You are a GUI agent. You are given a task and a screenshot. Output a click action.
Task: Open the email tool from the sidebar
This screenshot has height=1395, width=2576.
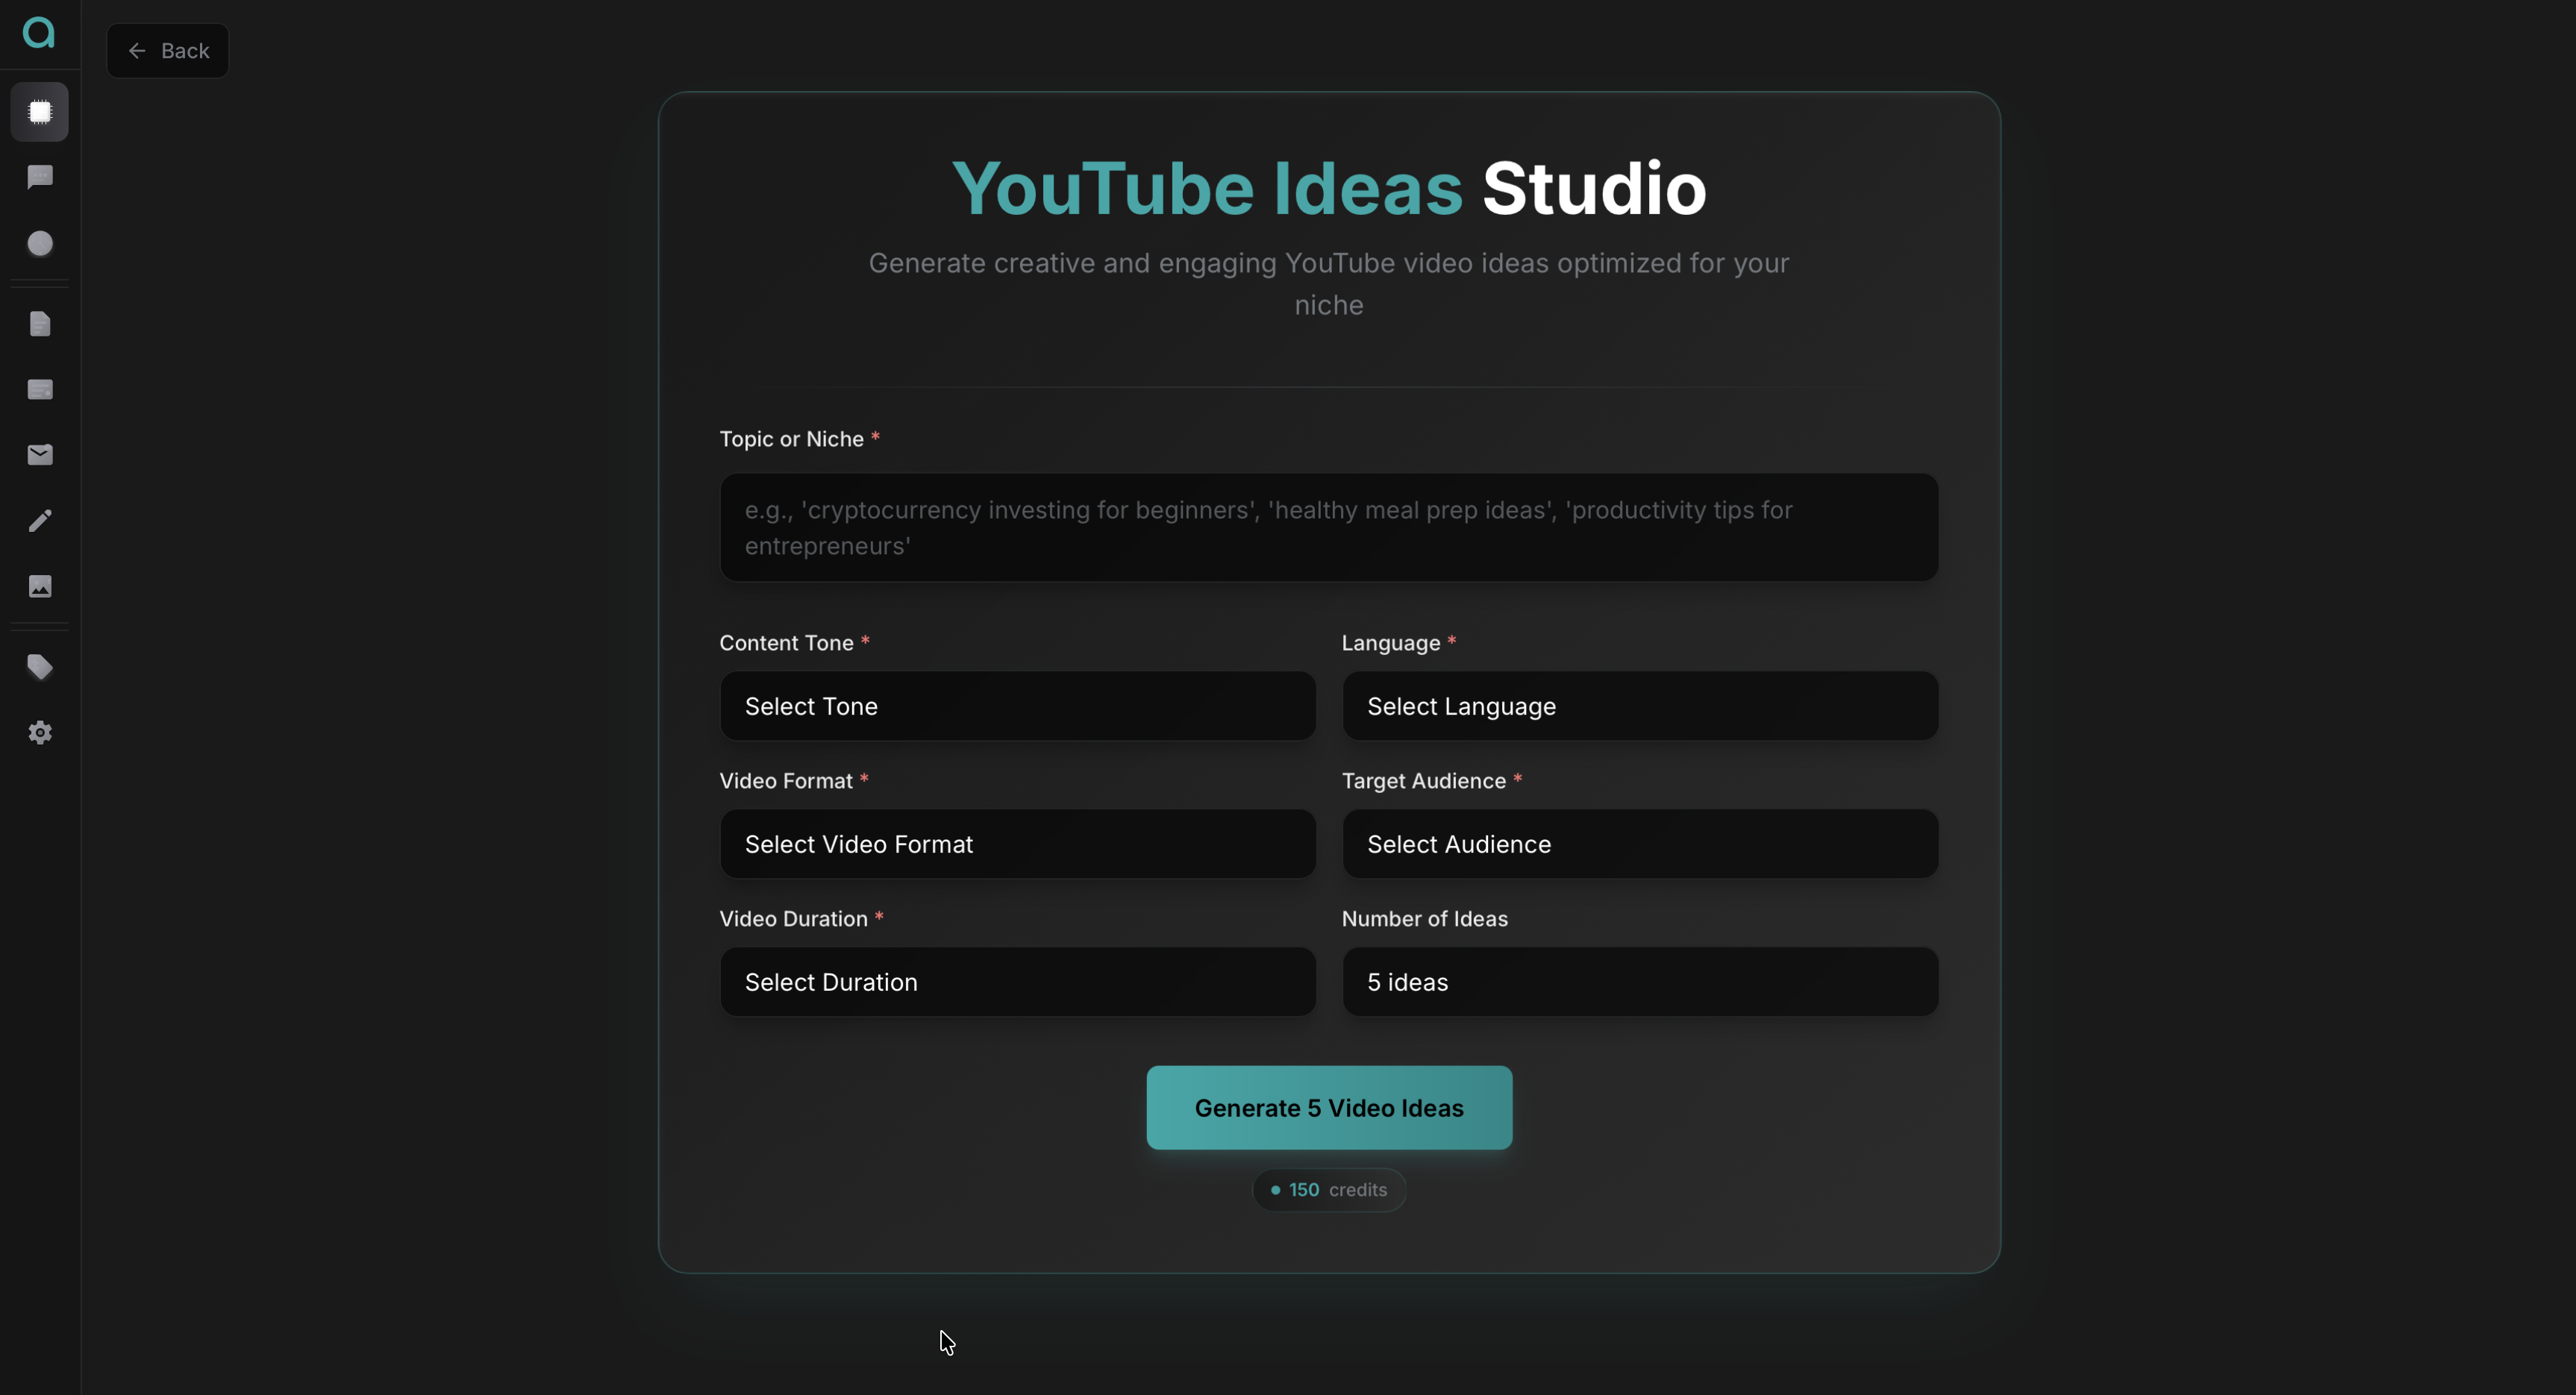40,455
